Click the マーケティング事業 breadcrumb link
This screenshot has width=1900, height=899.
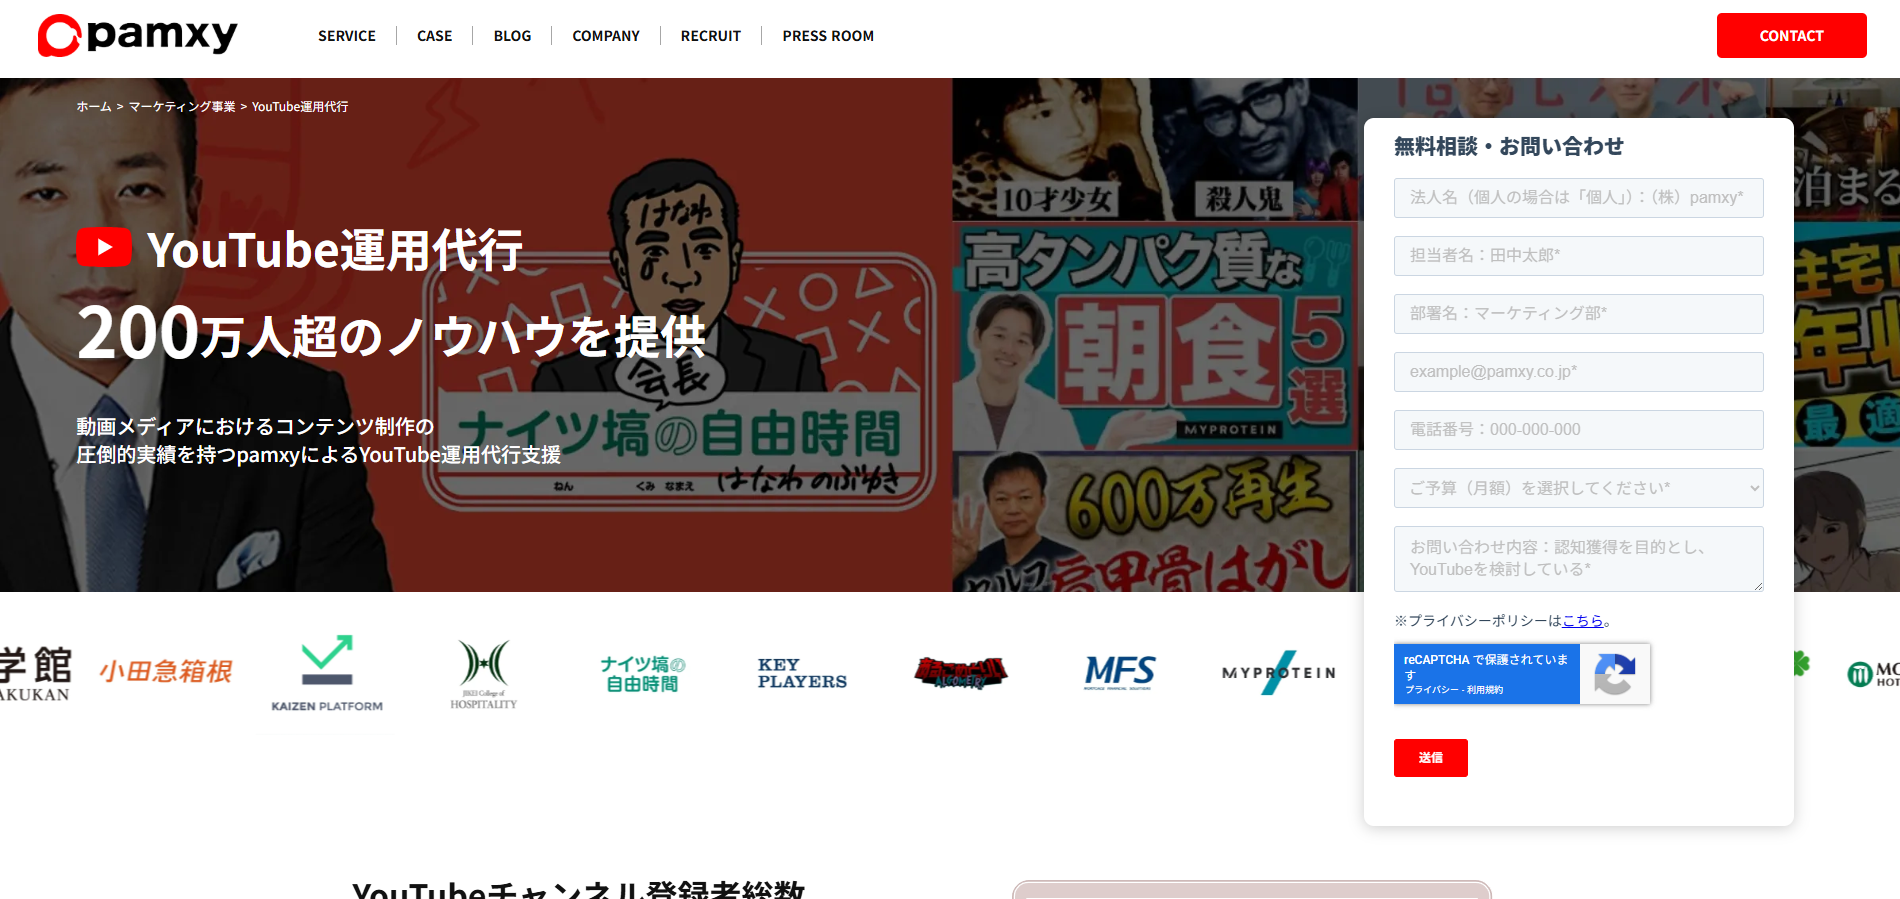point(182,107)
